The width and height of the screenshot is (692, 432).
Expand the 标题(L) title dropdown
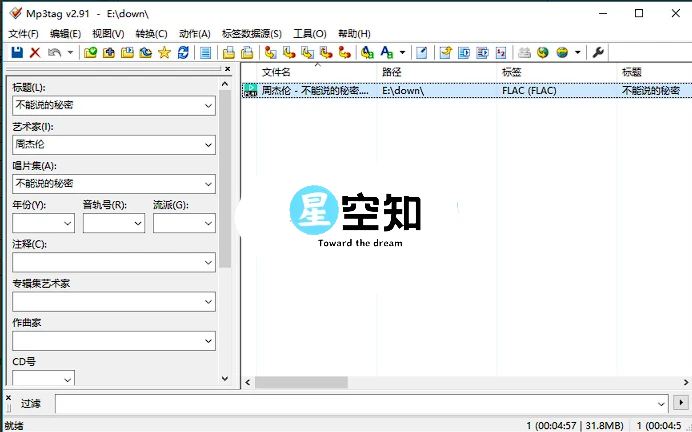(208, 106)
